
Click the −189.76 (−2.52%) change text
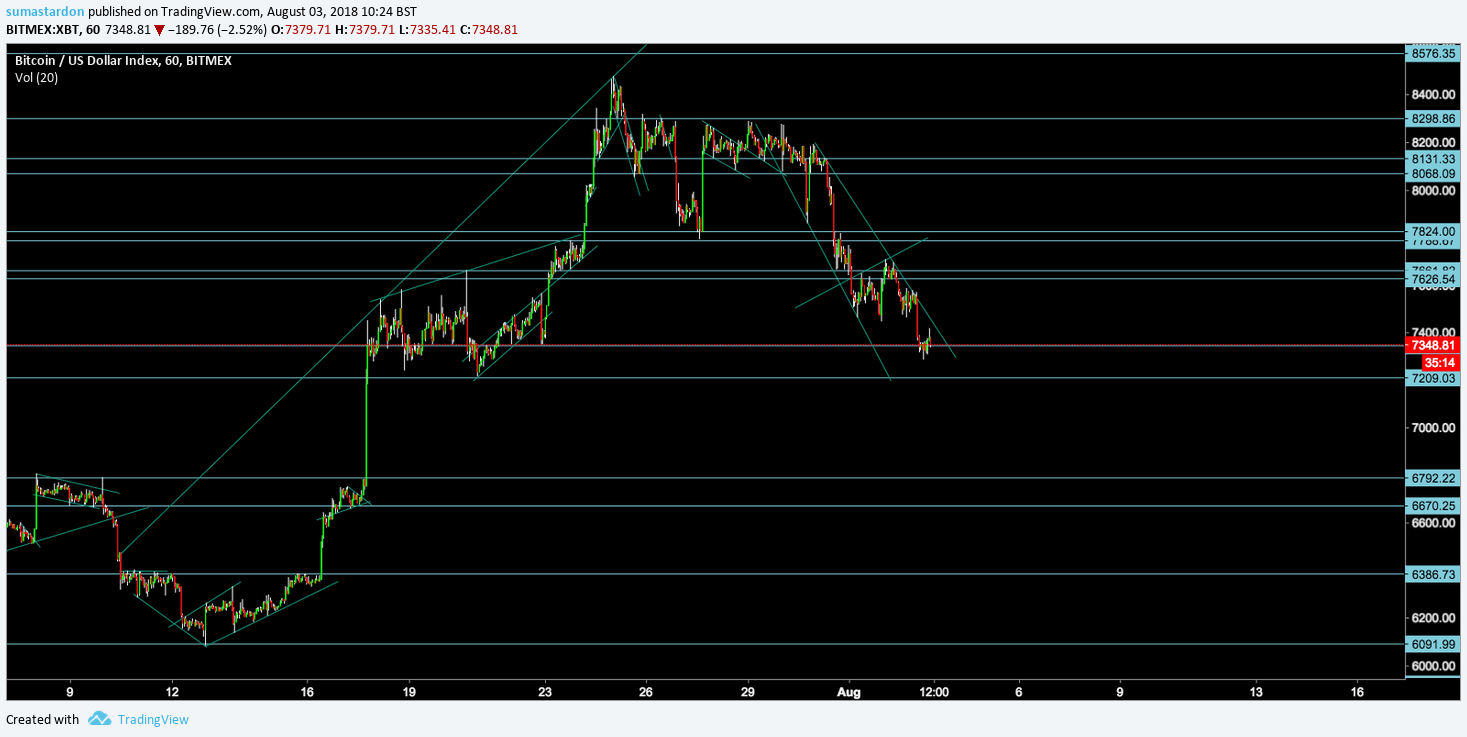coord(219,30)
